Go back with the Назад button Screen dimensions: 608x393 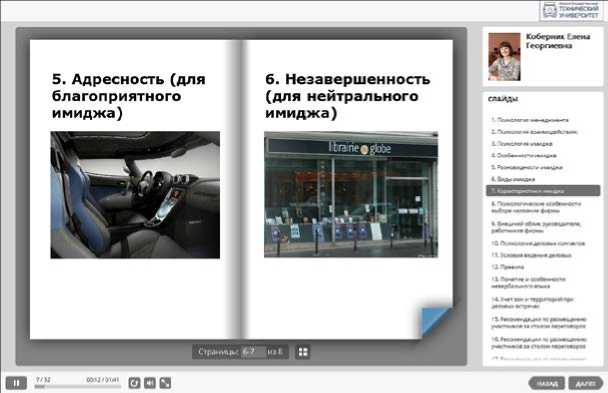(547, 383)
